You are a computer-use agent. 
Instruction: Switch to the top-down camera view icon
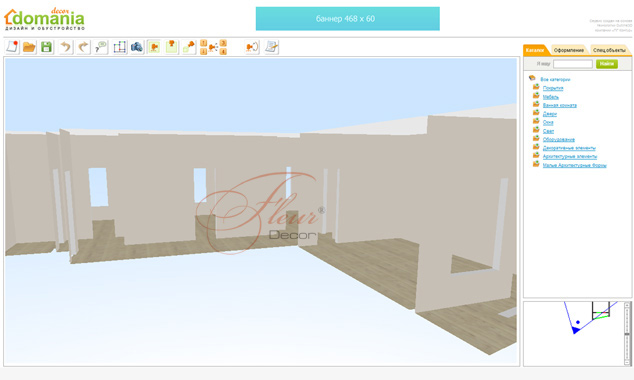[171, 47]
